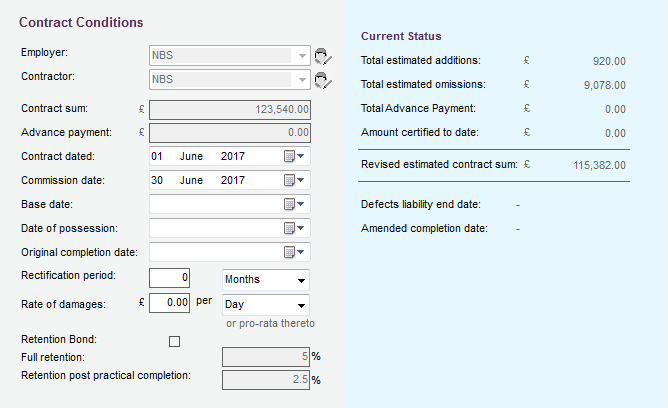Screen dimensions: 668x408
Task: Click the Contract sum field
Action: (x=230, y=110)
